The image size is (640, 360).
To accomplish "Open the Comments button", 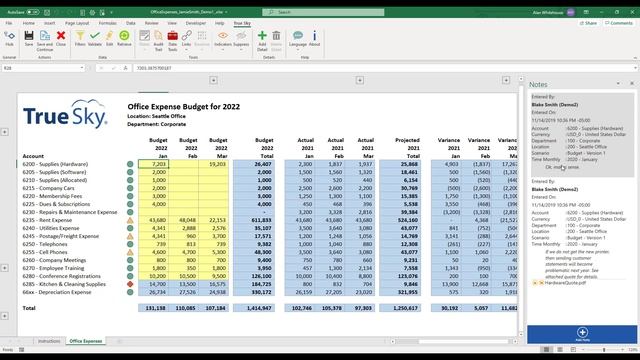I will [618, 23].
